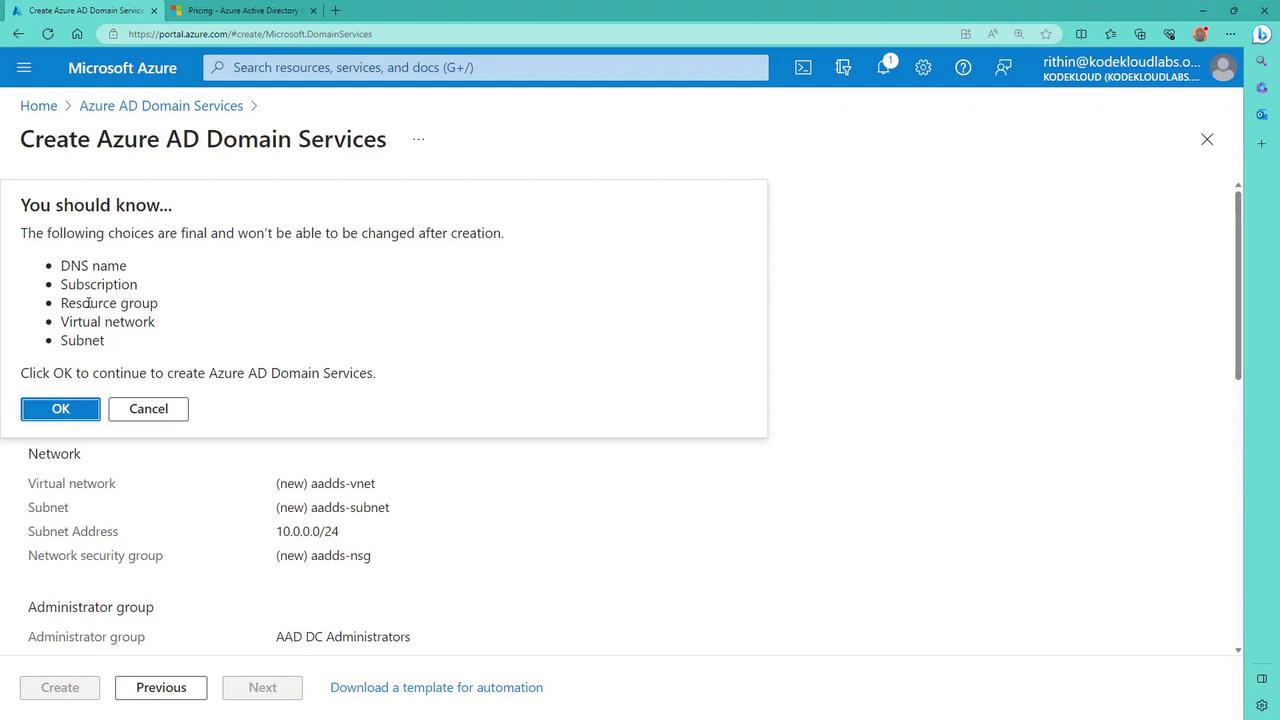Focus the Azure search resources field
1280x720 pixels.
(x=486, y=67)
